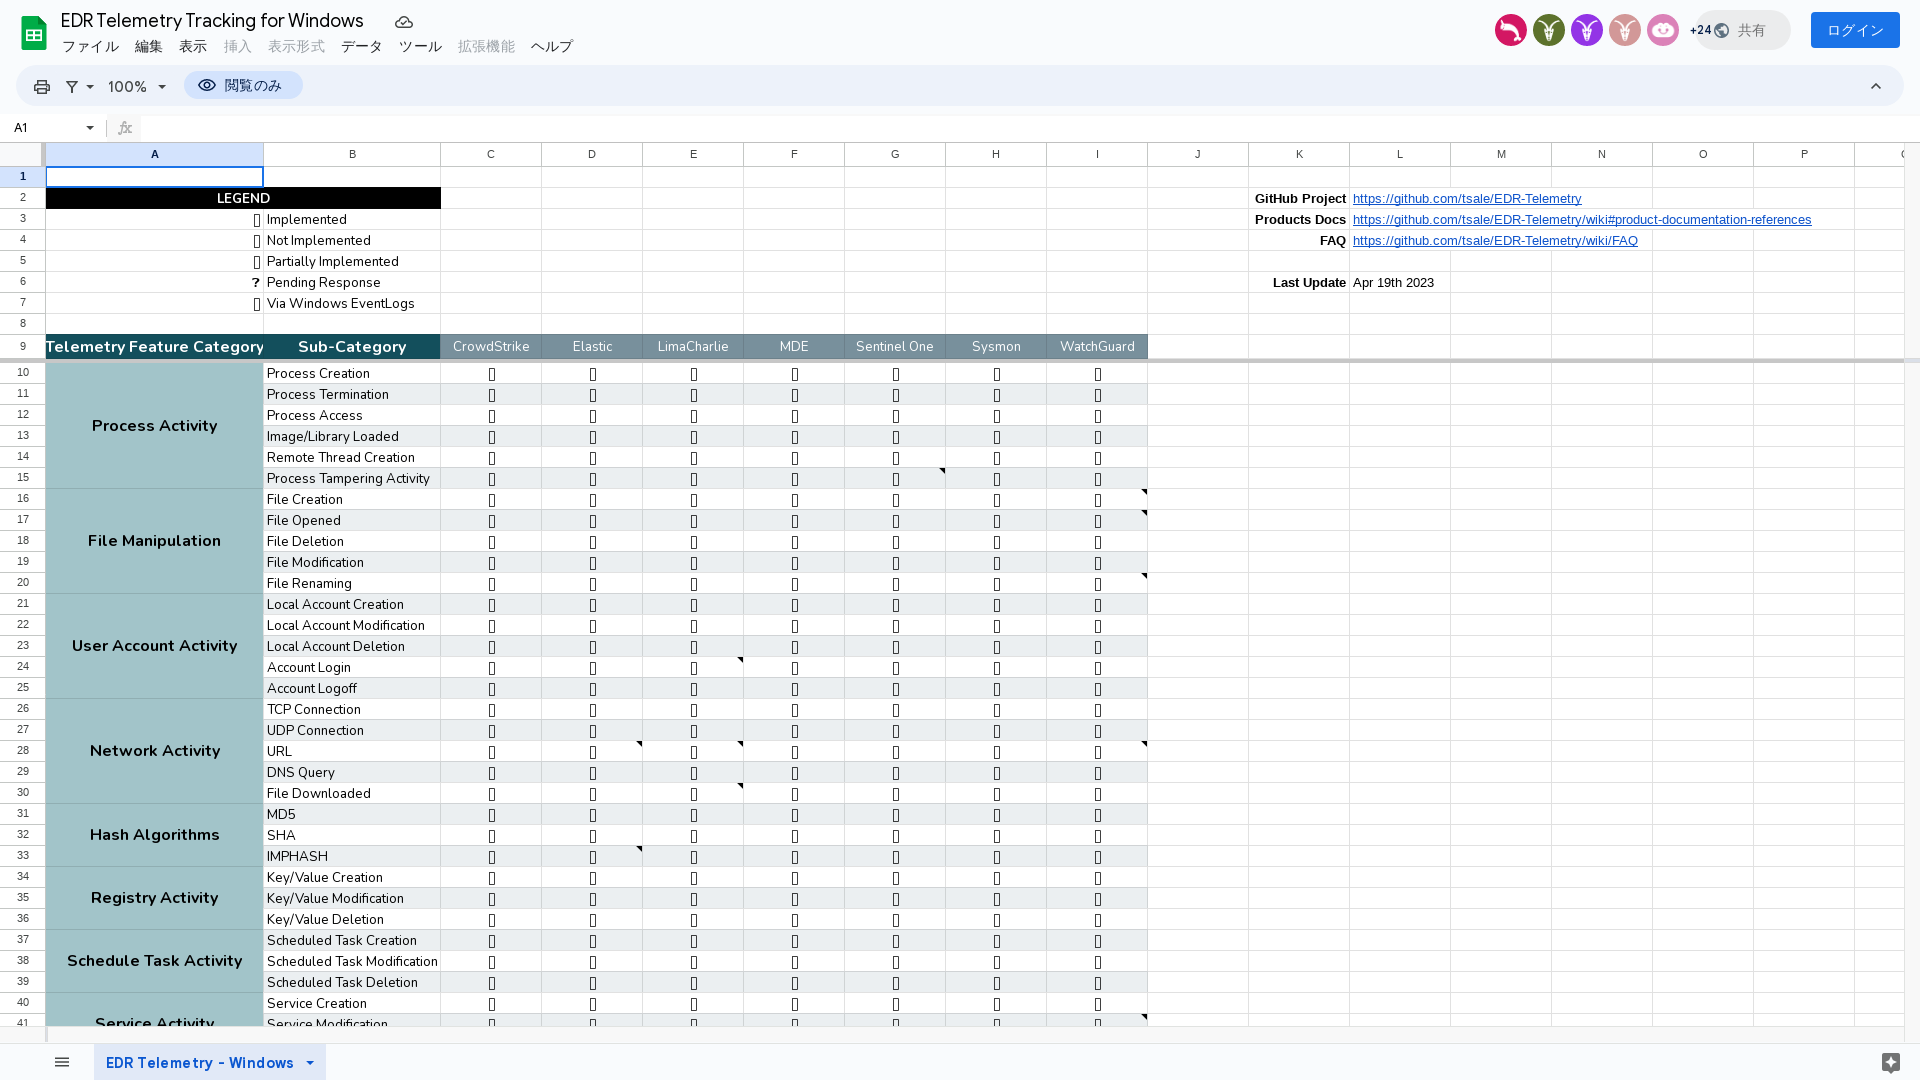Click the Last Update date Apr 19th 2023
This screenshot has height=1080, width=1920.
[x=1393, y=283]
